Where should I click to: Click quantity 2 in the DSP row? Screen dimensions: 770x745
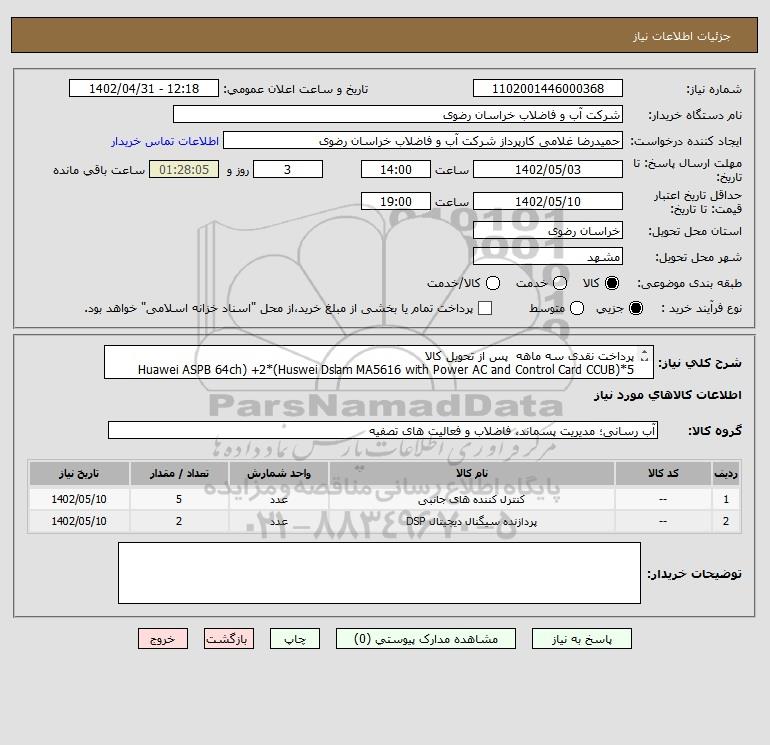[x=179, y=522]
